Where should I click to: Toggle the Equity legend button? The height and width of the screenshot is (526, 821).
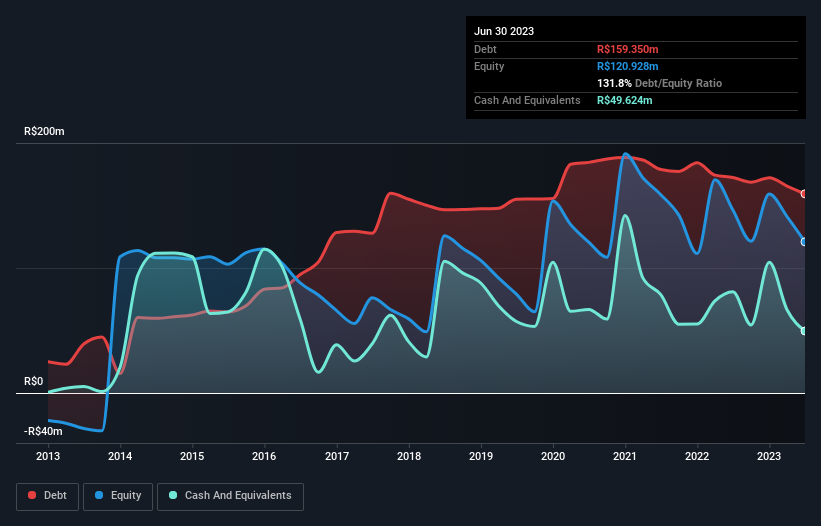point(118,496)
